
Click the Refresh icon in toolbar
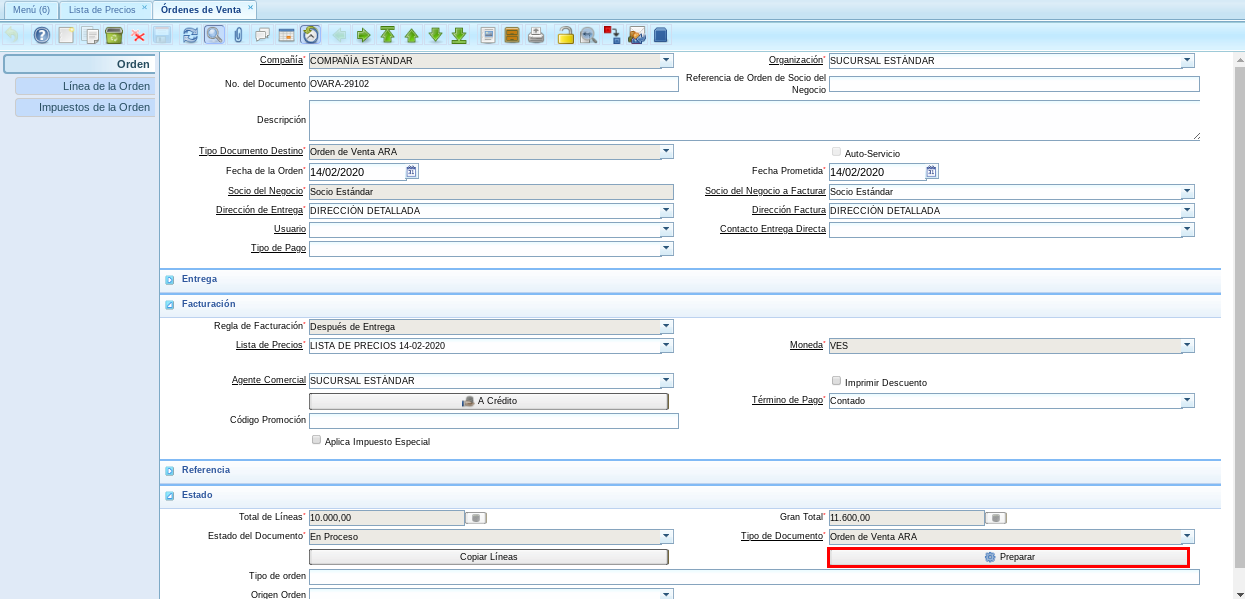[190, 36]
